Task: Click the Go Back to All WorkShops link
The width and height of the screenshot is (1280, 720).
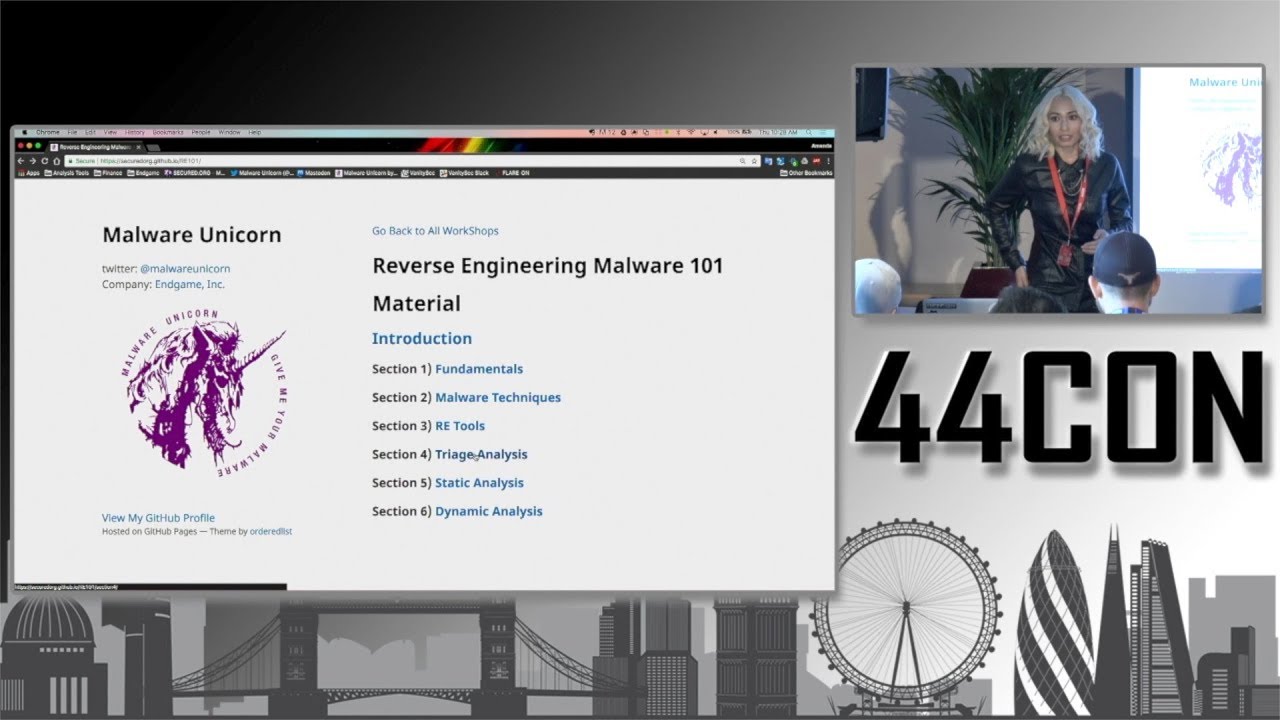Action: click(x=435, y=231)
